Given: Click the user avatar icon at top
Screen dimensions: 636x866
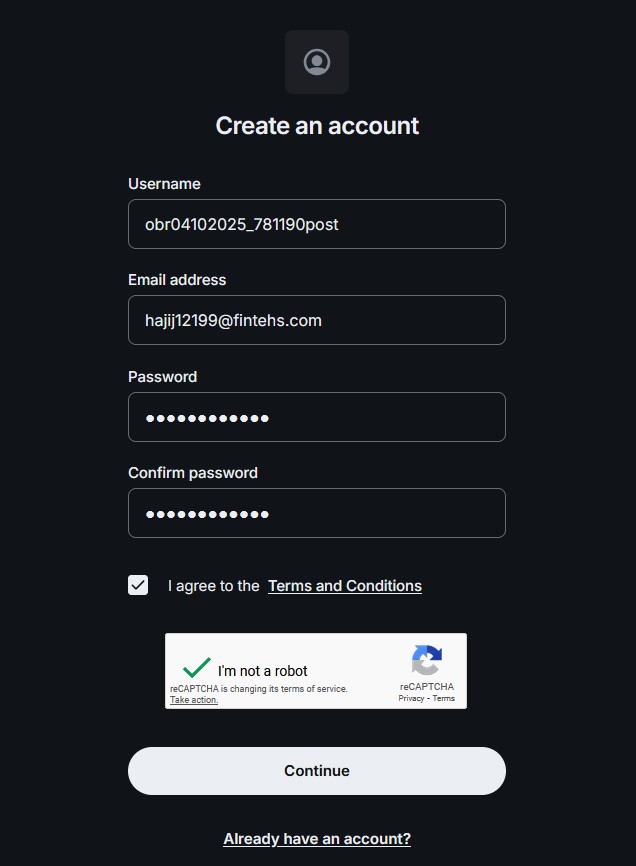Looking at the screenshot, I should pos(317,62).
